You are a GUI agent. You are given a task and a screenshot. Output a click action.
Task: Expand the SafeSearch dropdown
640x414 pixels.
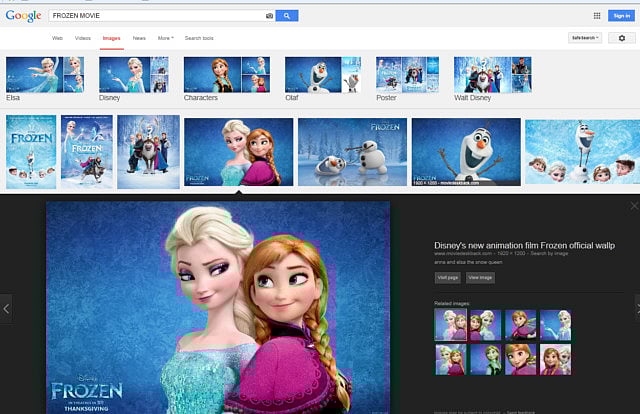585,38
